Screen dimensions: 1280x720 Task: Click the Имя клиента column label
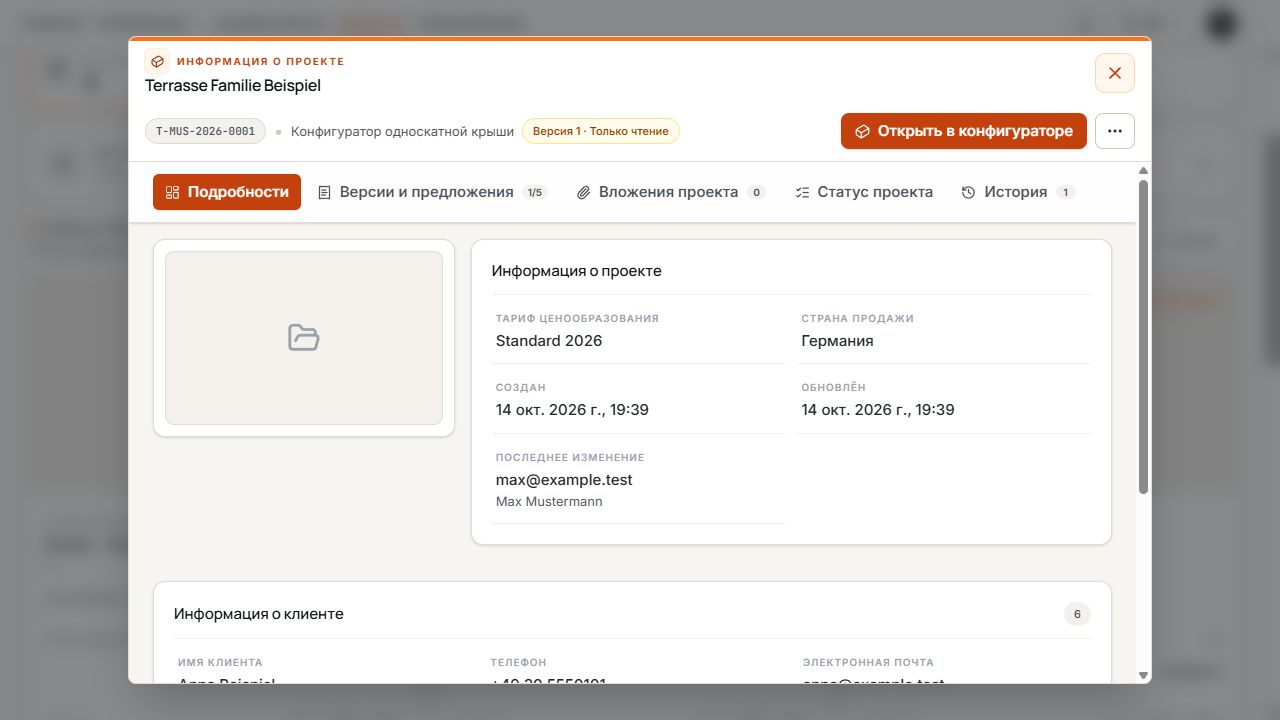point(220,663)
